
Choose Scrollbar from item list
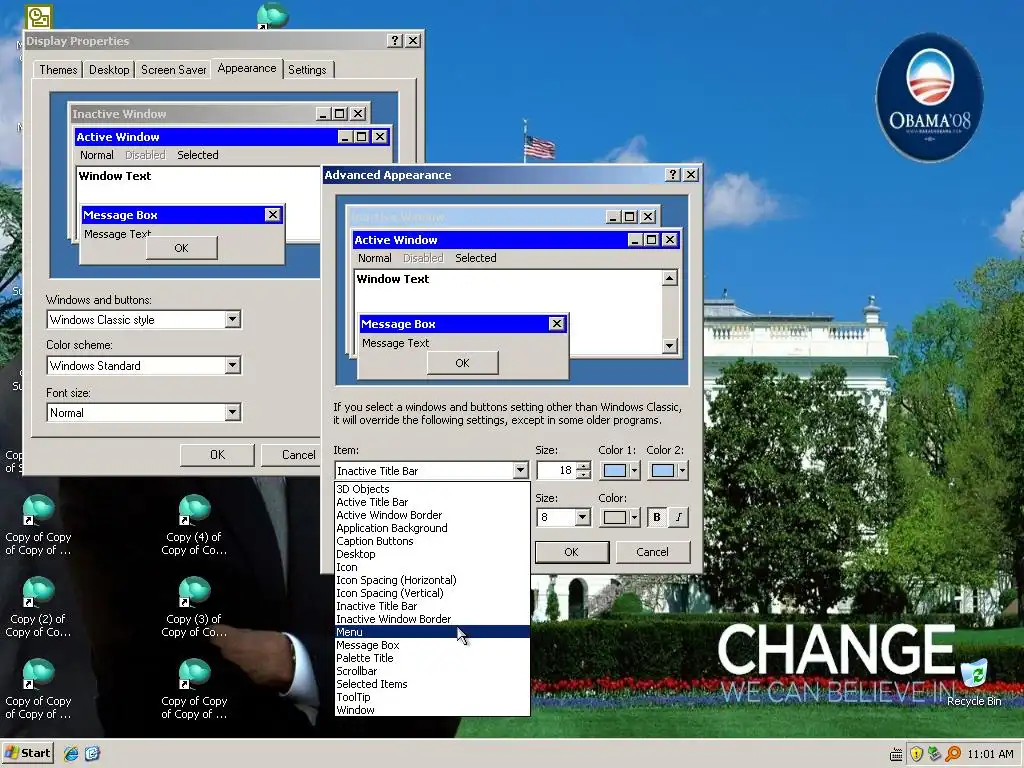pyautogui.click(x=432, y=671)
